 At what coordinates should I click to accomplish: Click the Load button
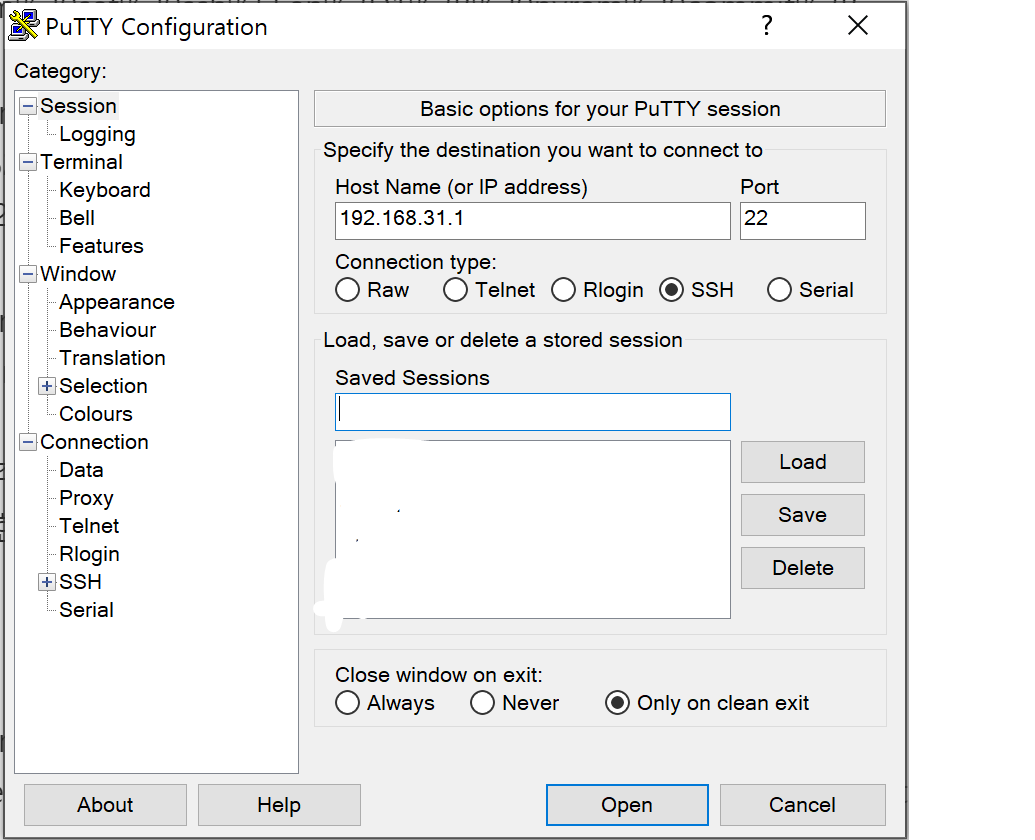(x=803, y=462)
